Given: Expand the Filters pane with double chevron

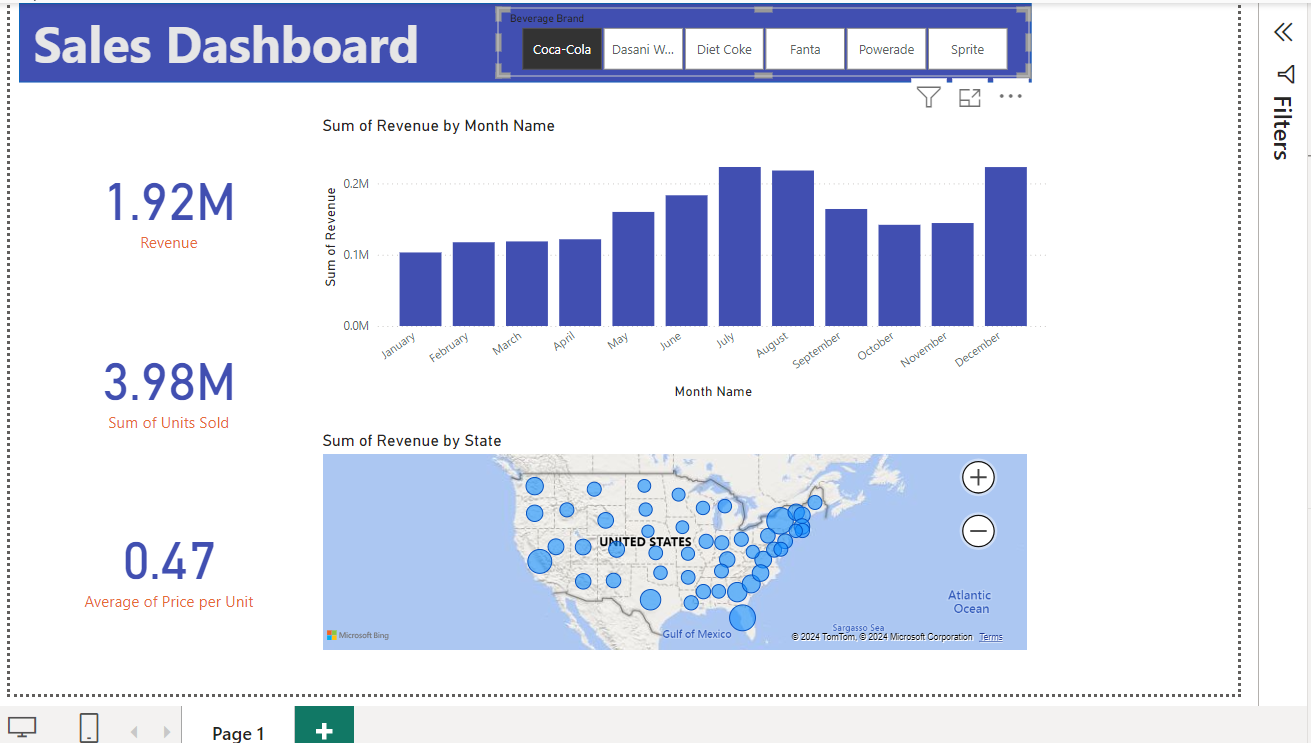Looking at the screenshot, I should pyautogui.click(x=1283, y=32).
